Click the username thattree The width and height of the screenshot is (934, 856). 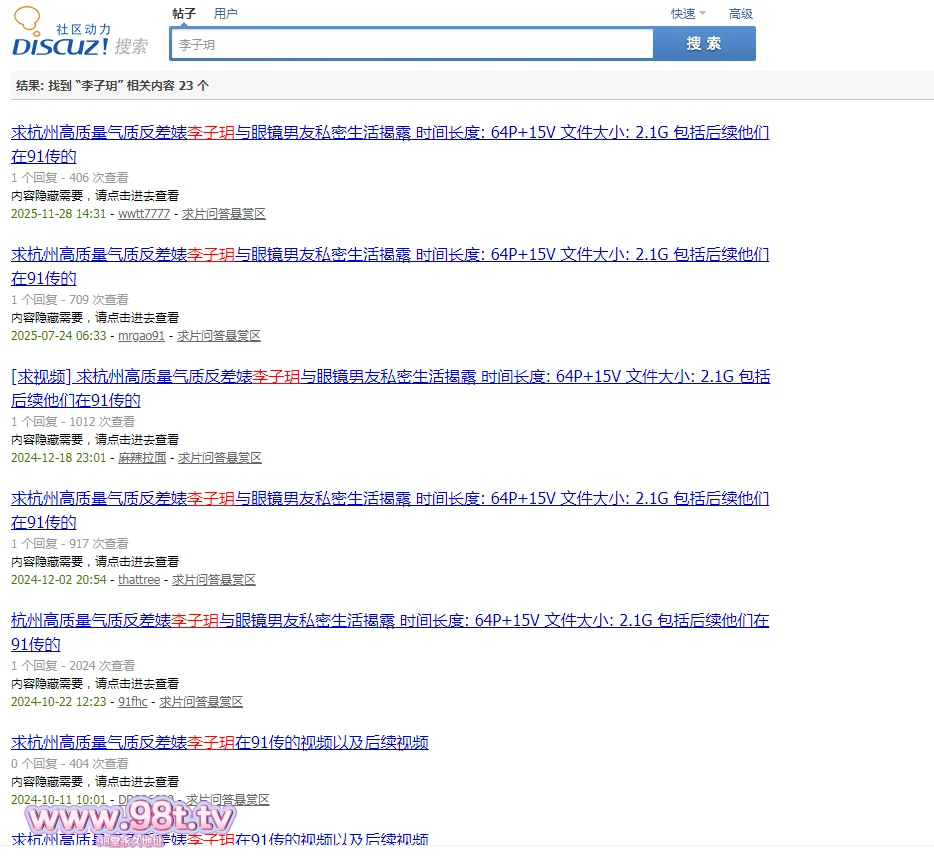(139, 580)
